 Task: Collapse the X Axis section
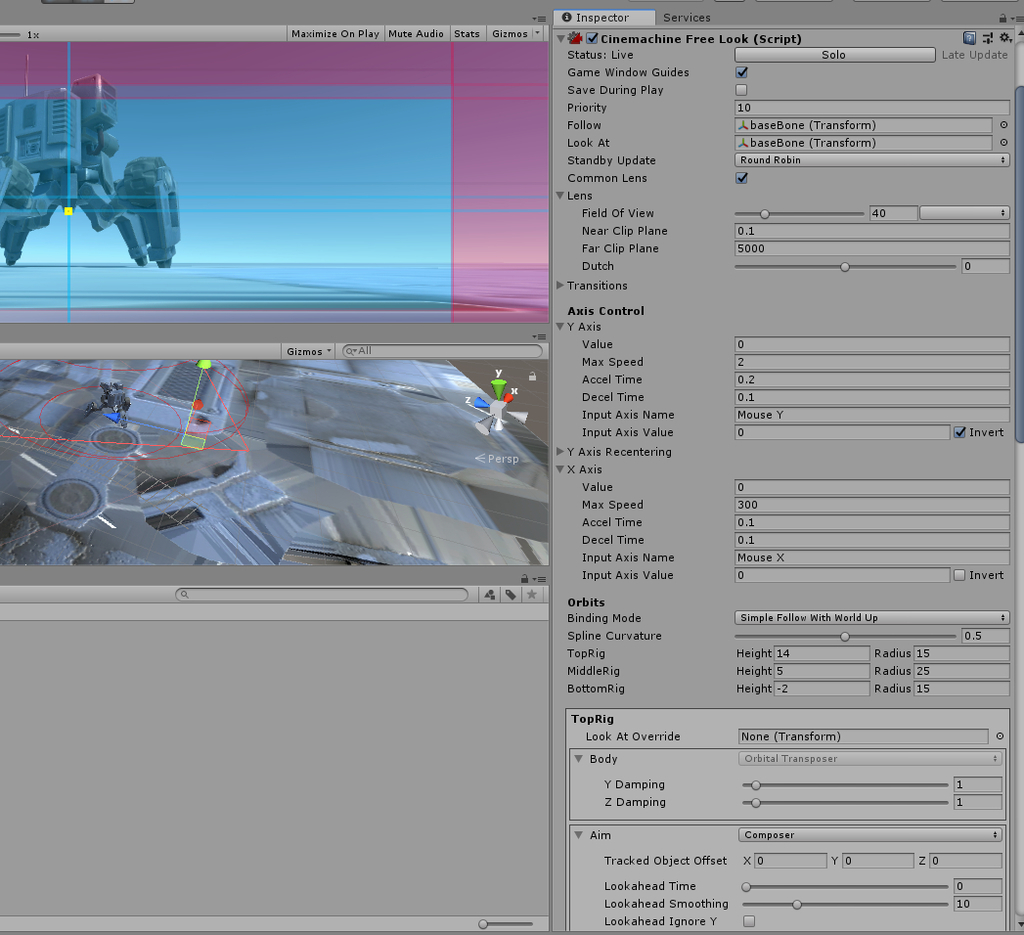point(560,469)
